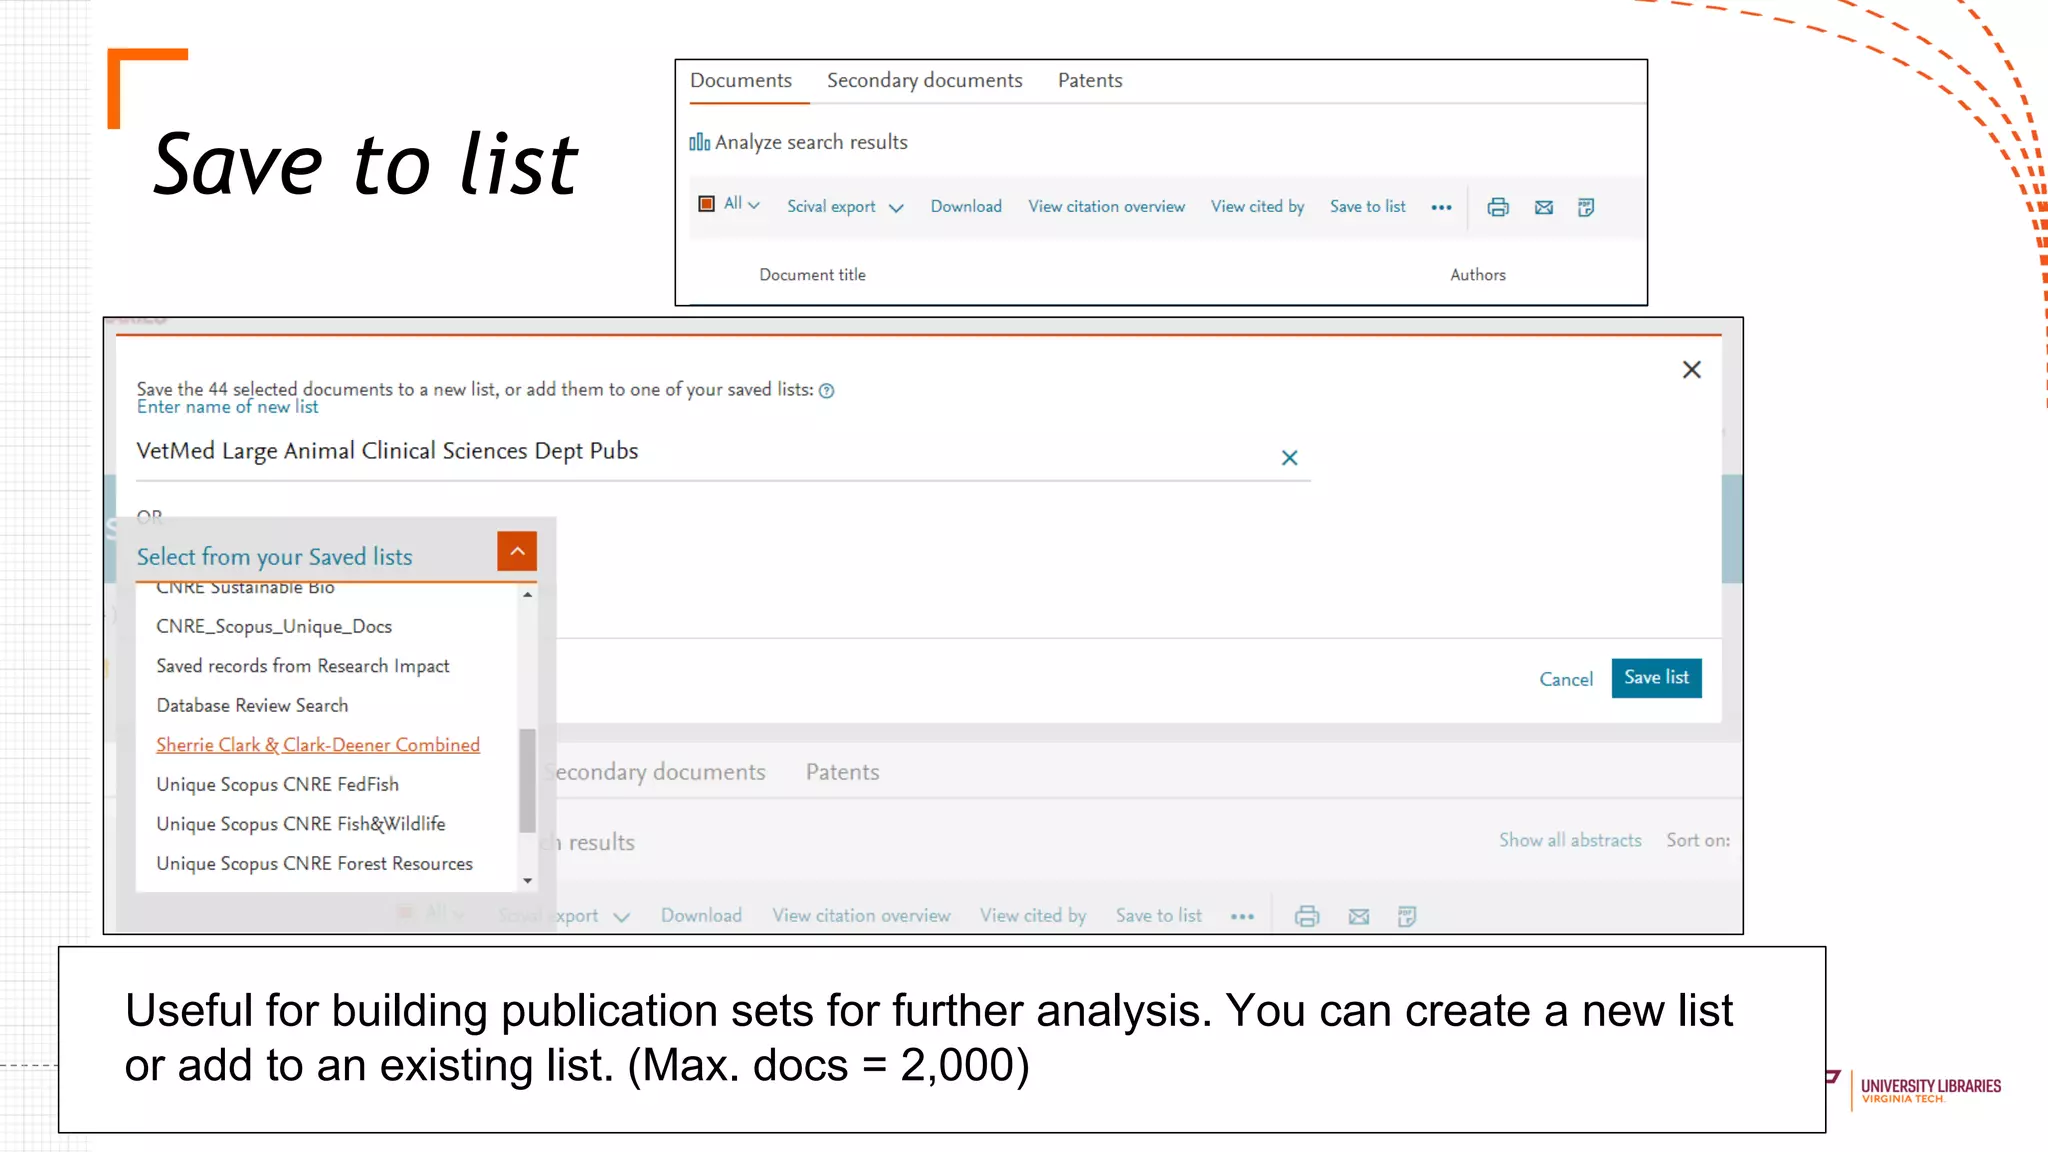Click View cited by in top toolbar
Screen dimensions: 2048x1152
(x=1258, y=207)
